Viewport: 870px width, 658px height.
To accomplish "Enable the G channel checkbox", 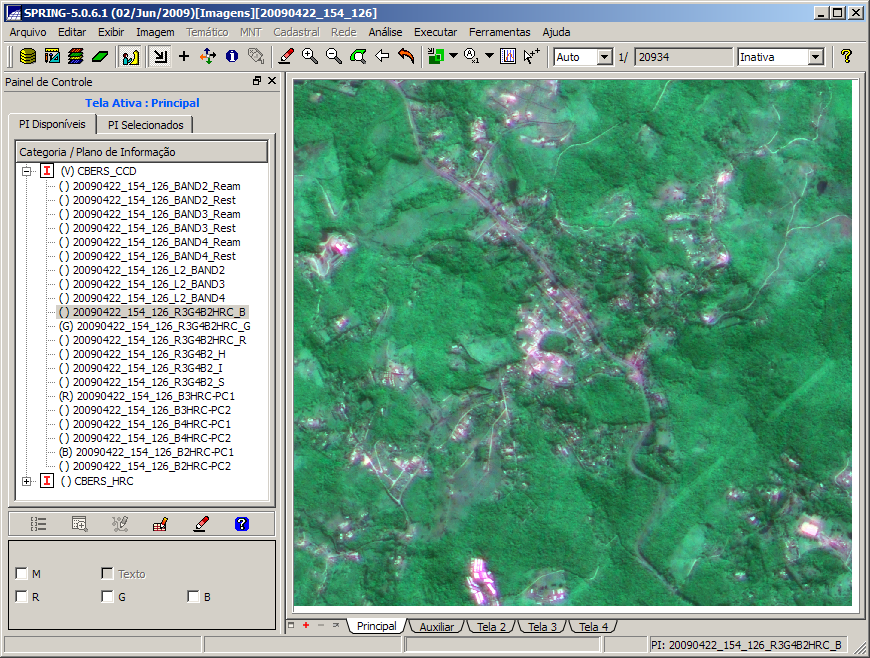I will 107,597.
